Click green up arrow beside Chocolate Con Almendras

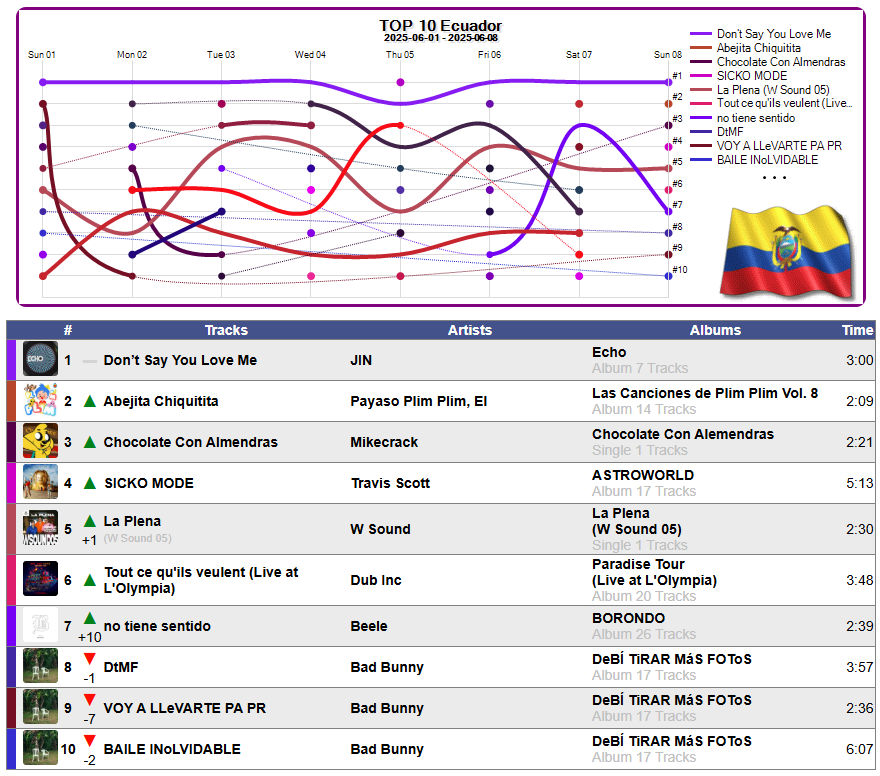pos(90,442)
